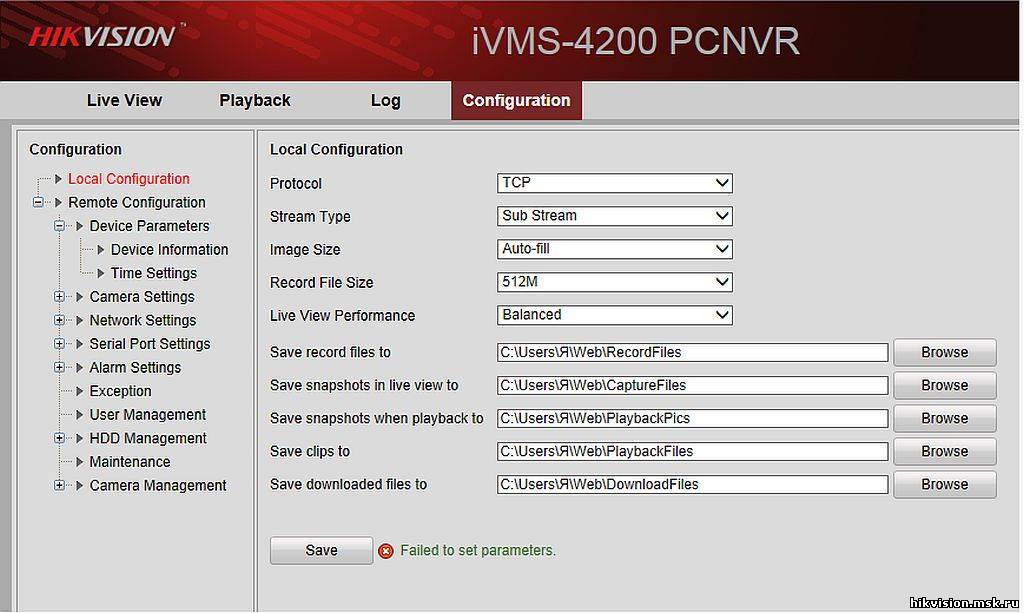
Task: Switch to the Playback tab
Action: 255,101
